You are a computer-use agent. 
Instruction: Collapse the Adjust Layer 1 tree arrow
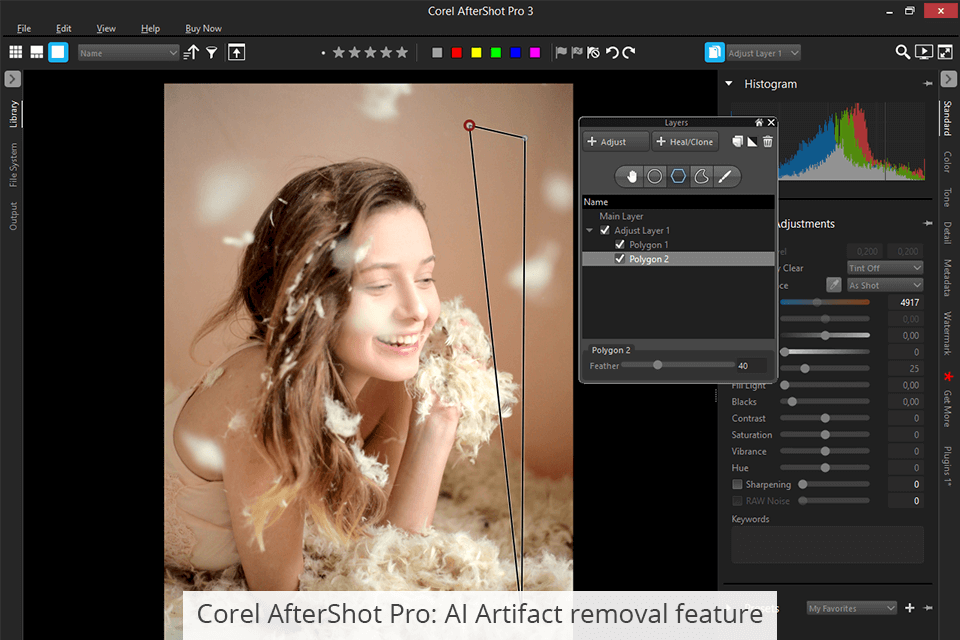(590, 231)
